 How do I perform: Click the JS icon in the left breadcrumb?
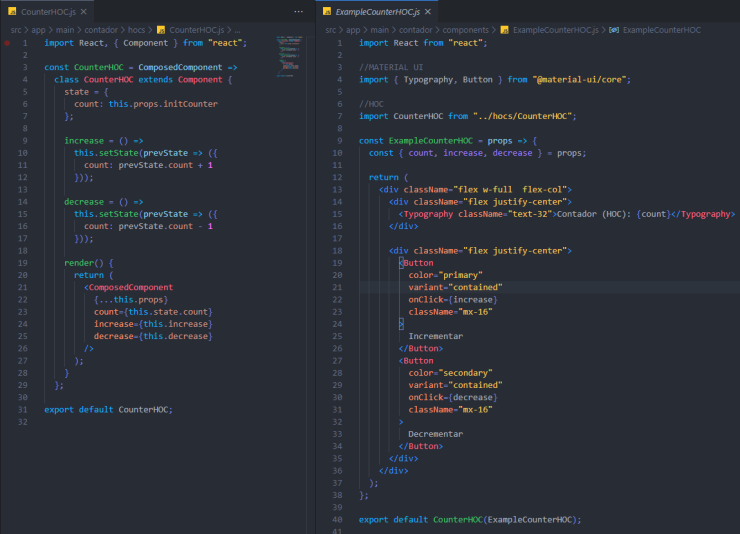[x=160, y=30]
